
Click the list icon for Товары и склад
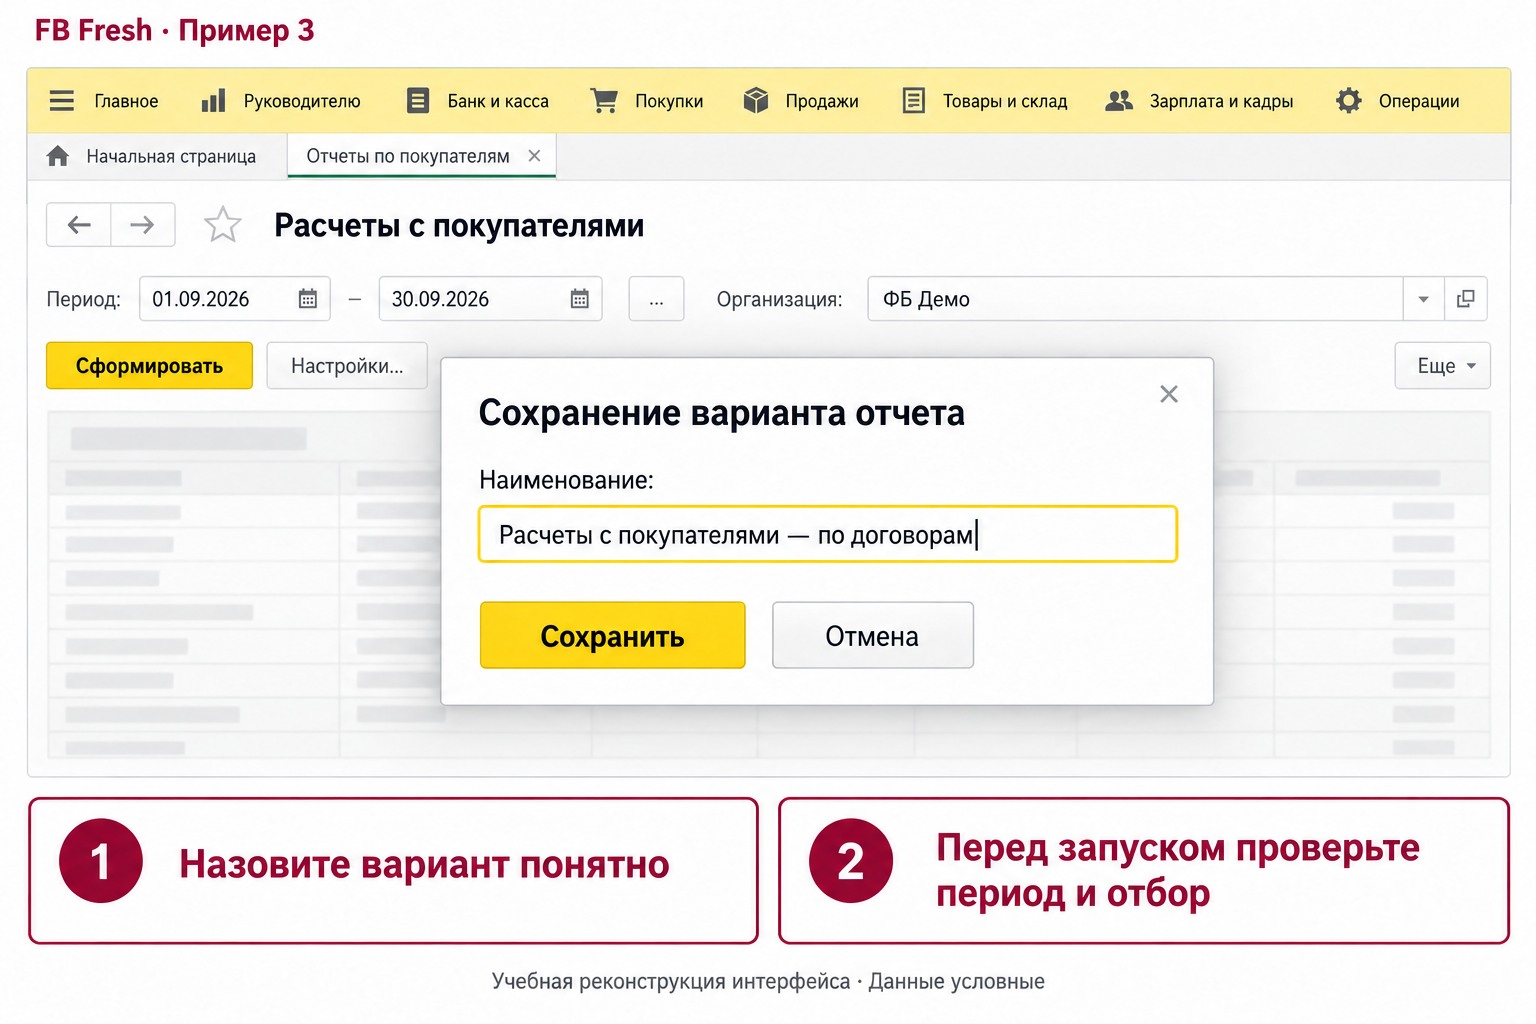913,100
